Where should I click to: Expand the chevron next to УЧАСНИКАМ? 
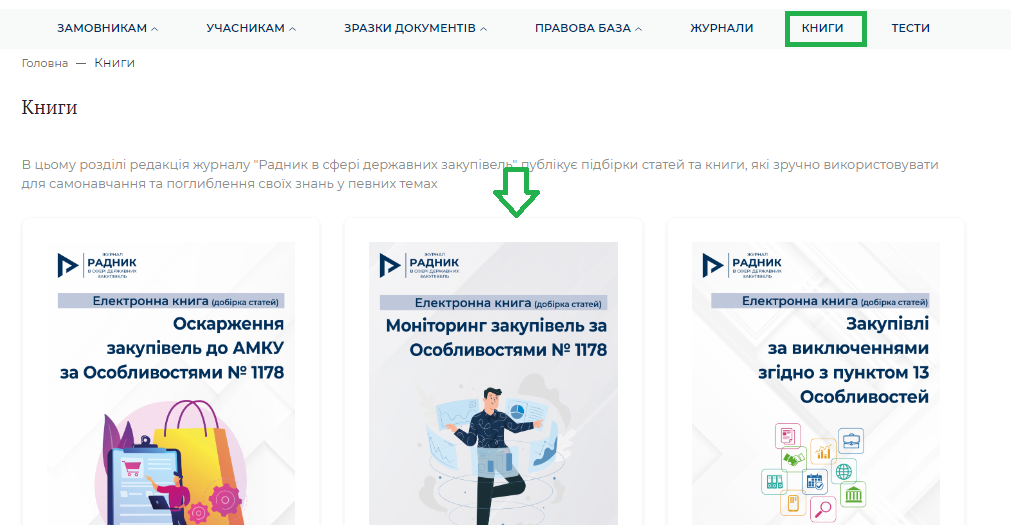293,29
